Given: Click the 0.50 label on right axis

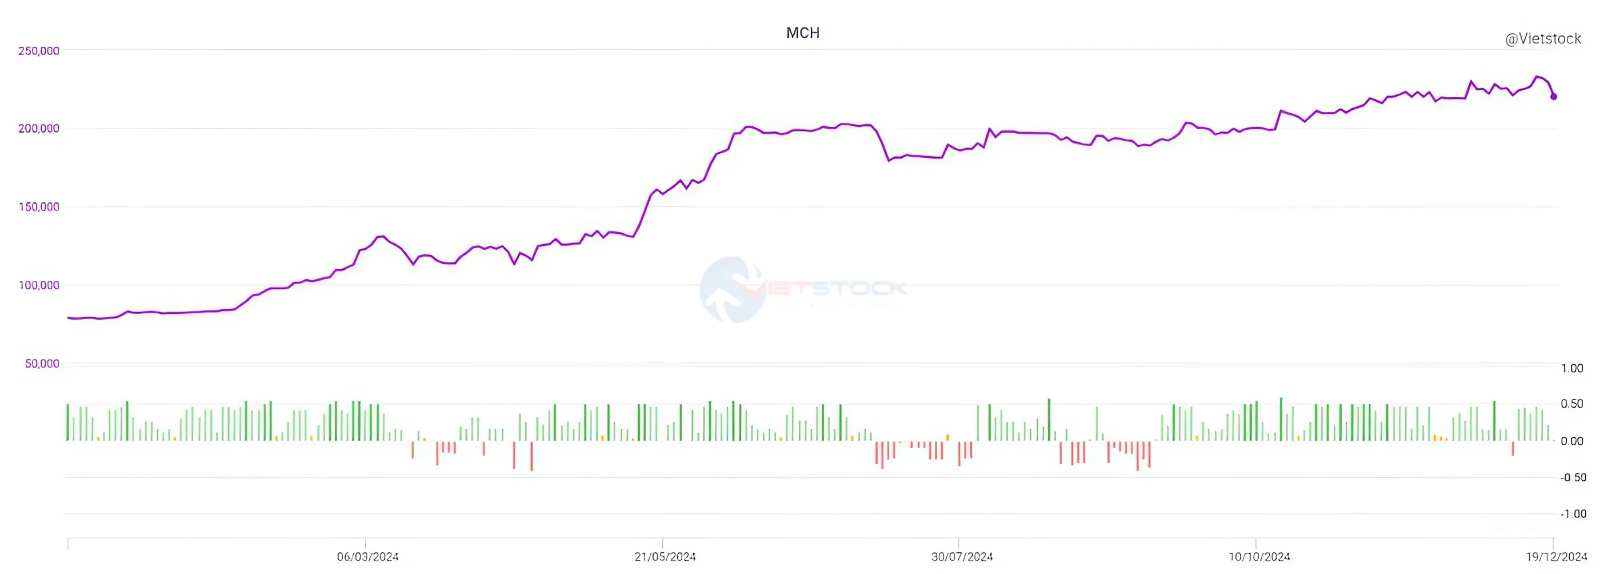Looking at the screenshot, I should point(1572,404).
